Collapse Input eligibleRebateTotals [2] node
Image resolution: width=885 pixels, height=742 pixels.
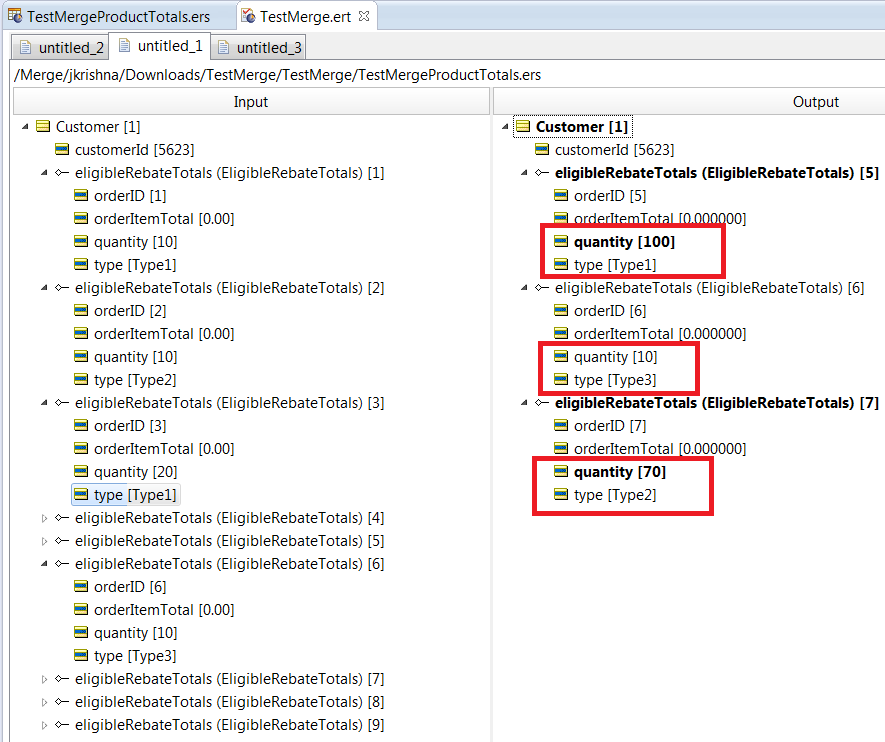44,288
